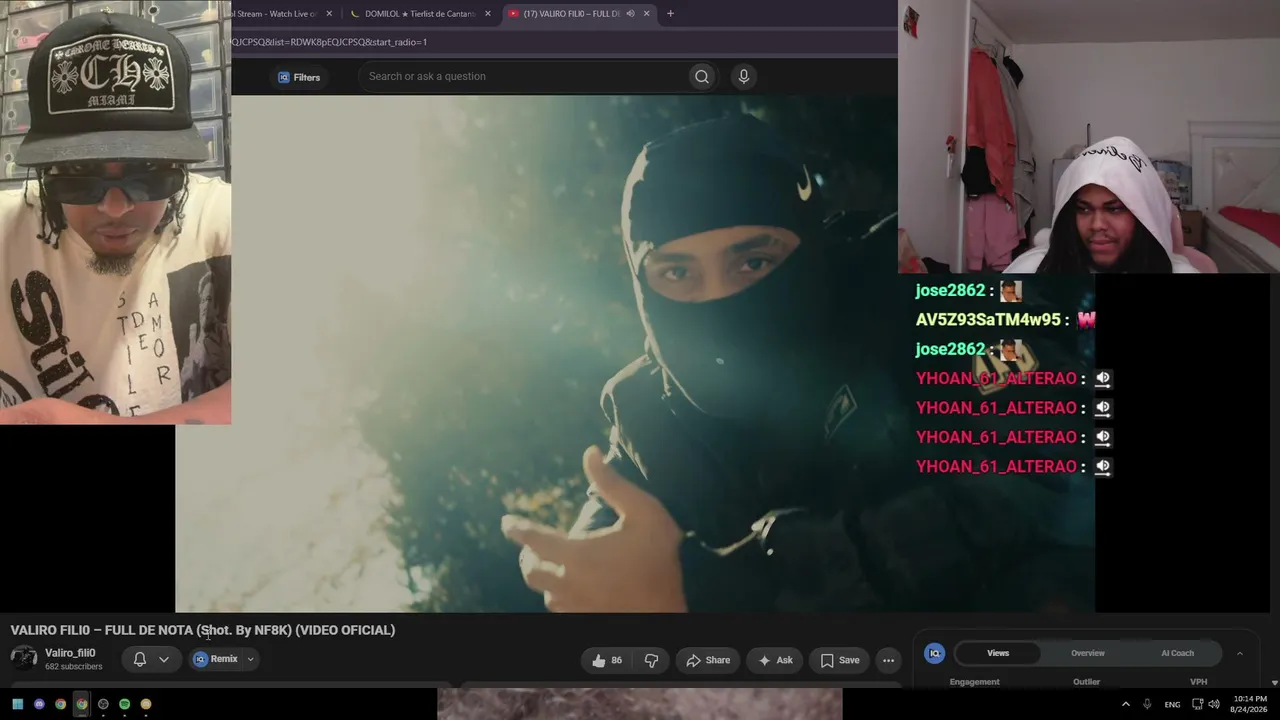Open the vidIQ Filters button
The height and width of the screenshot is (720, 1280).
pyautogui.click(x=299, y=77)
